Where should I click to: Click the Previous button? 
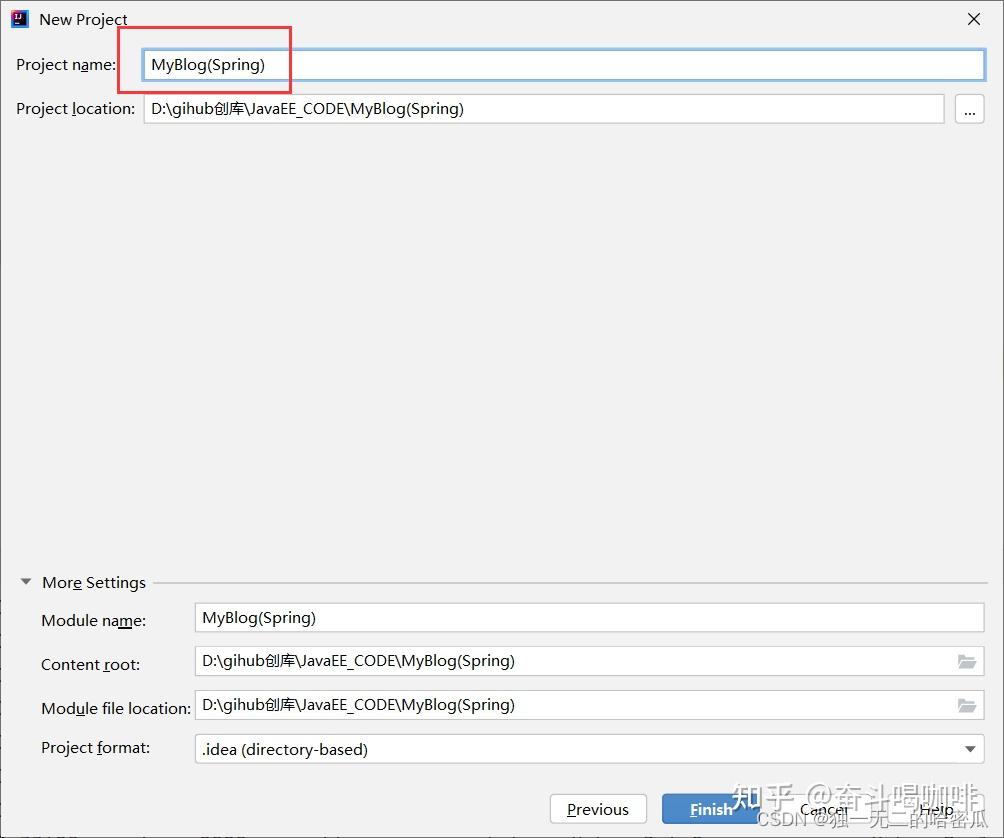[597, 808]
